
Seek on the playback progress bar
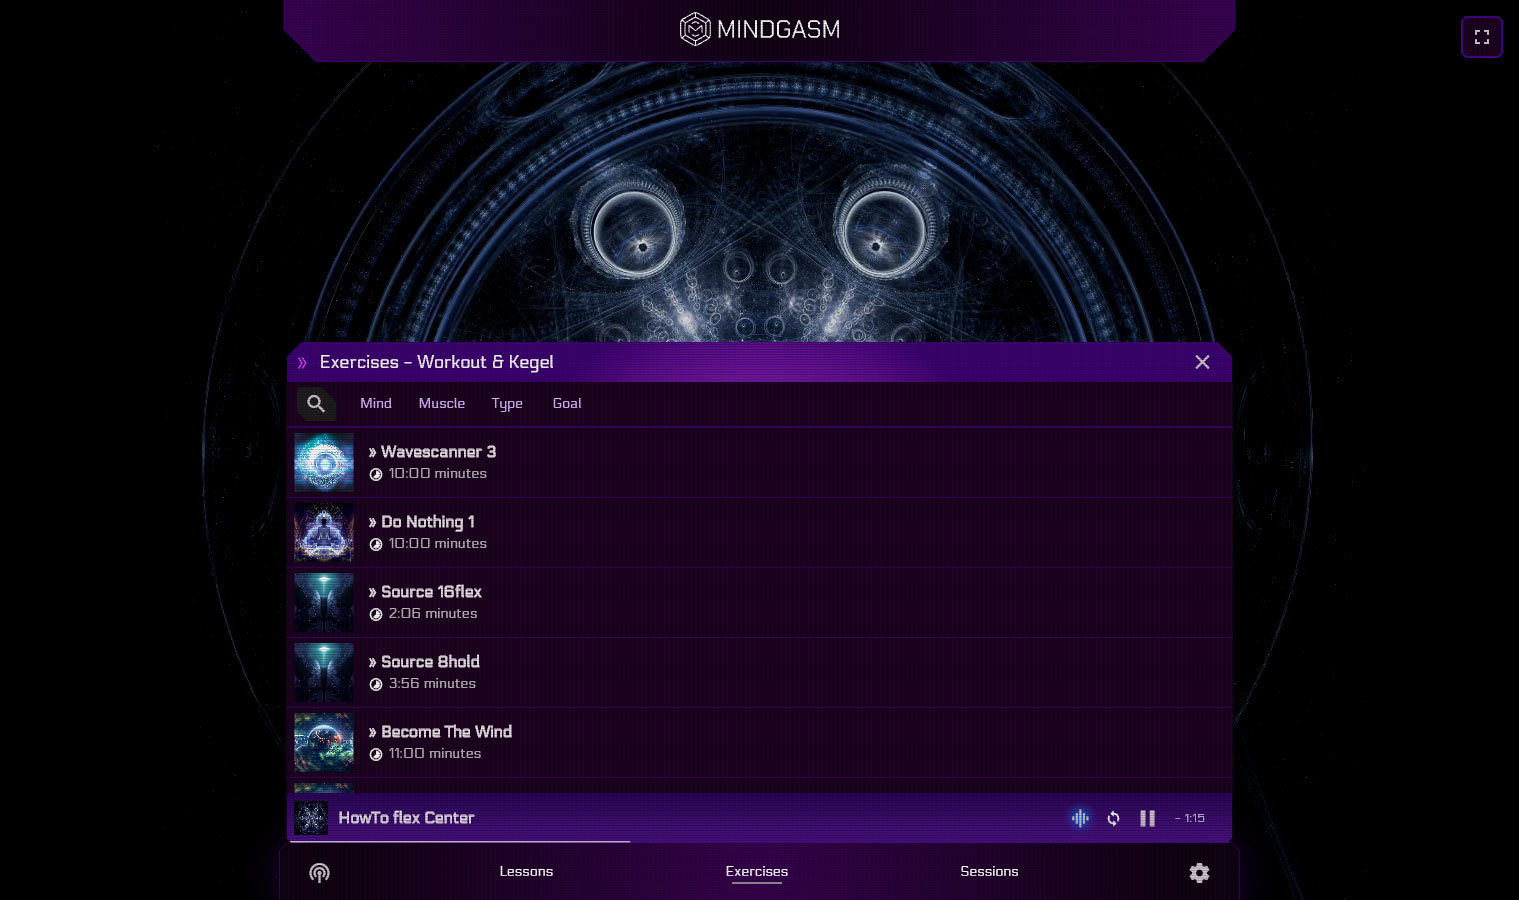coord(759,841)
